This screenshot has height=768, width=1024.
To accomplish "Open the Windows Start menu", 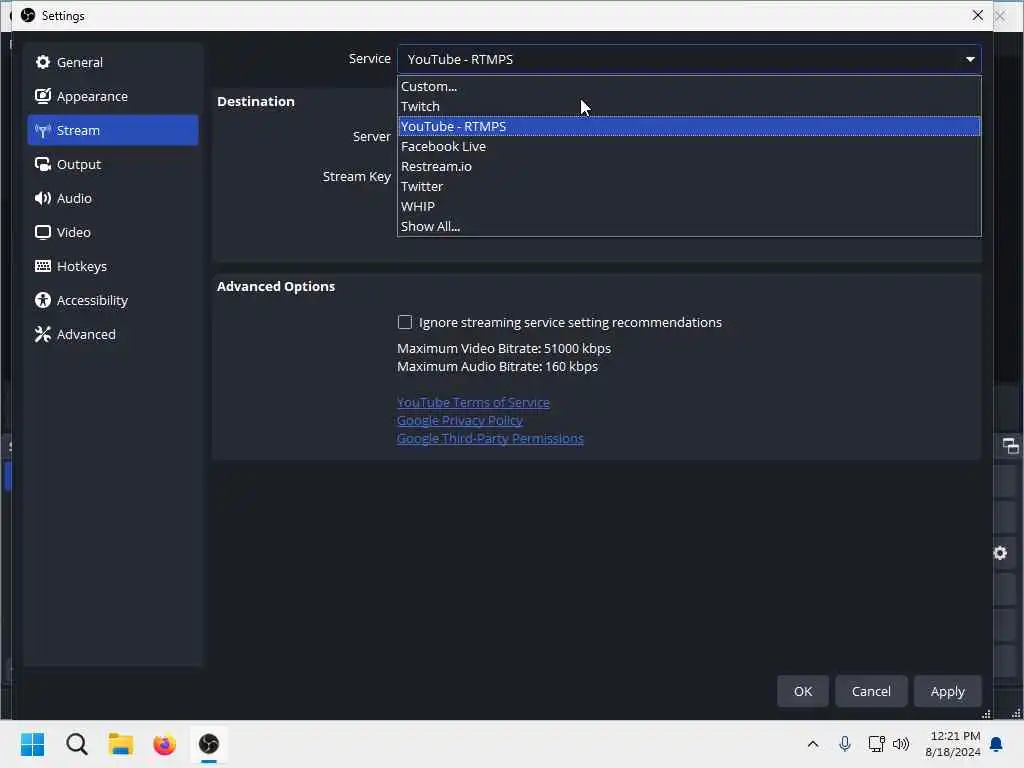I will tap(33, 744).
